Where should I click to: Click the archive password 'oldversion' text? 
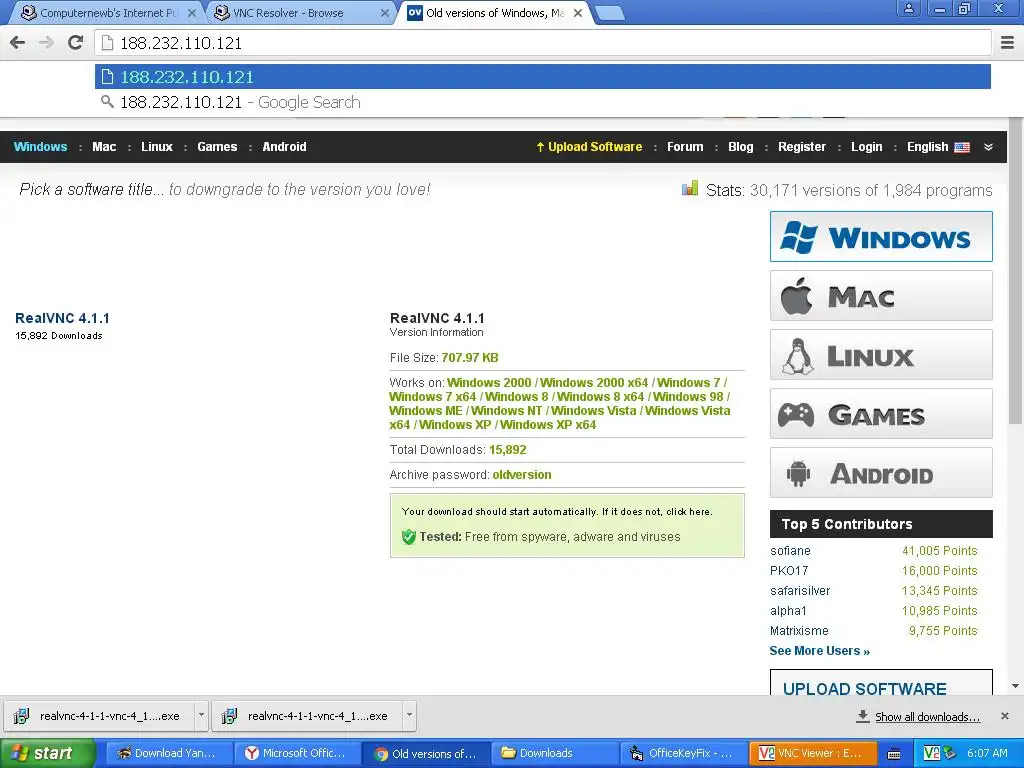522,475
